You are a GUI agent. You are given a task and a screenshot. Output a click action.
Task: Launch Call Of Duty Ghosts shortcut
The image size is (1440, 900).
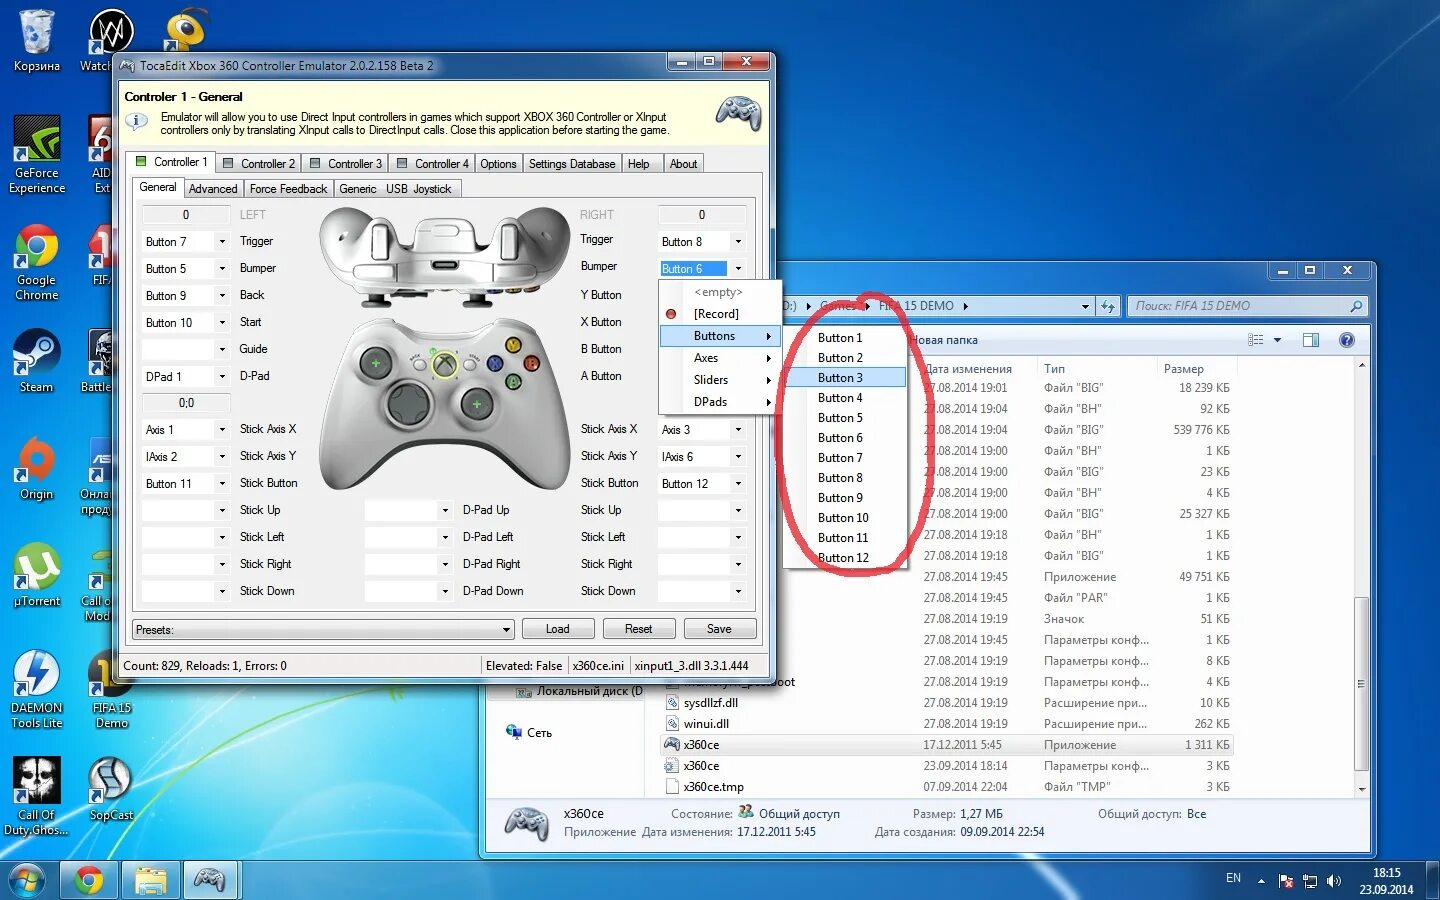37,796
